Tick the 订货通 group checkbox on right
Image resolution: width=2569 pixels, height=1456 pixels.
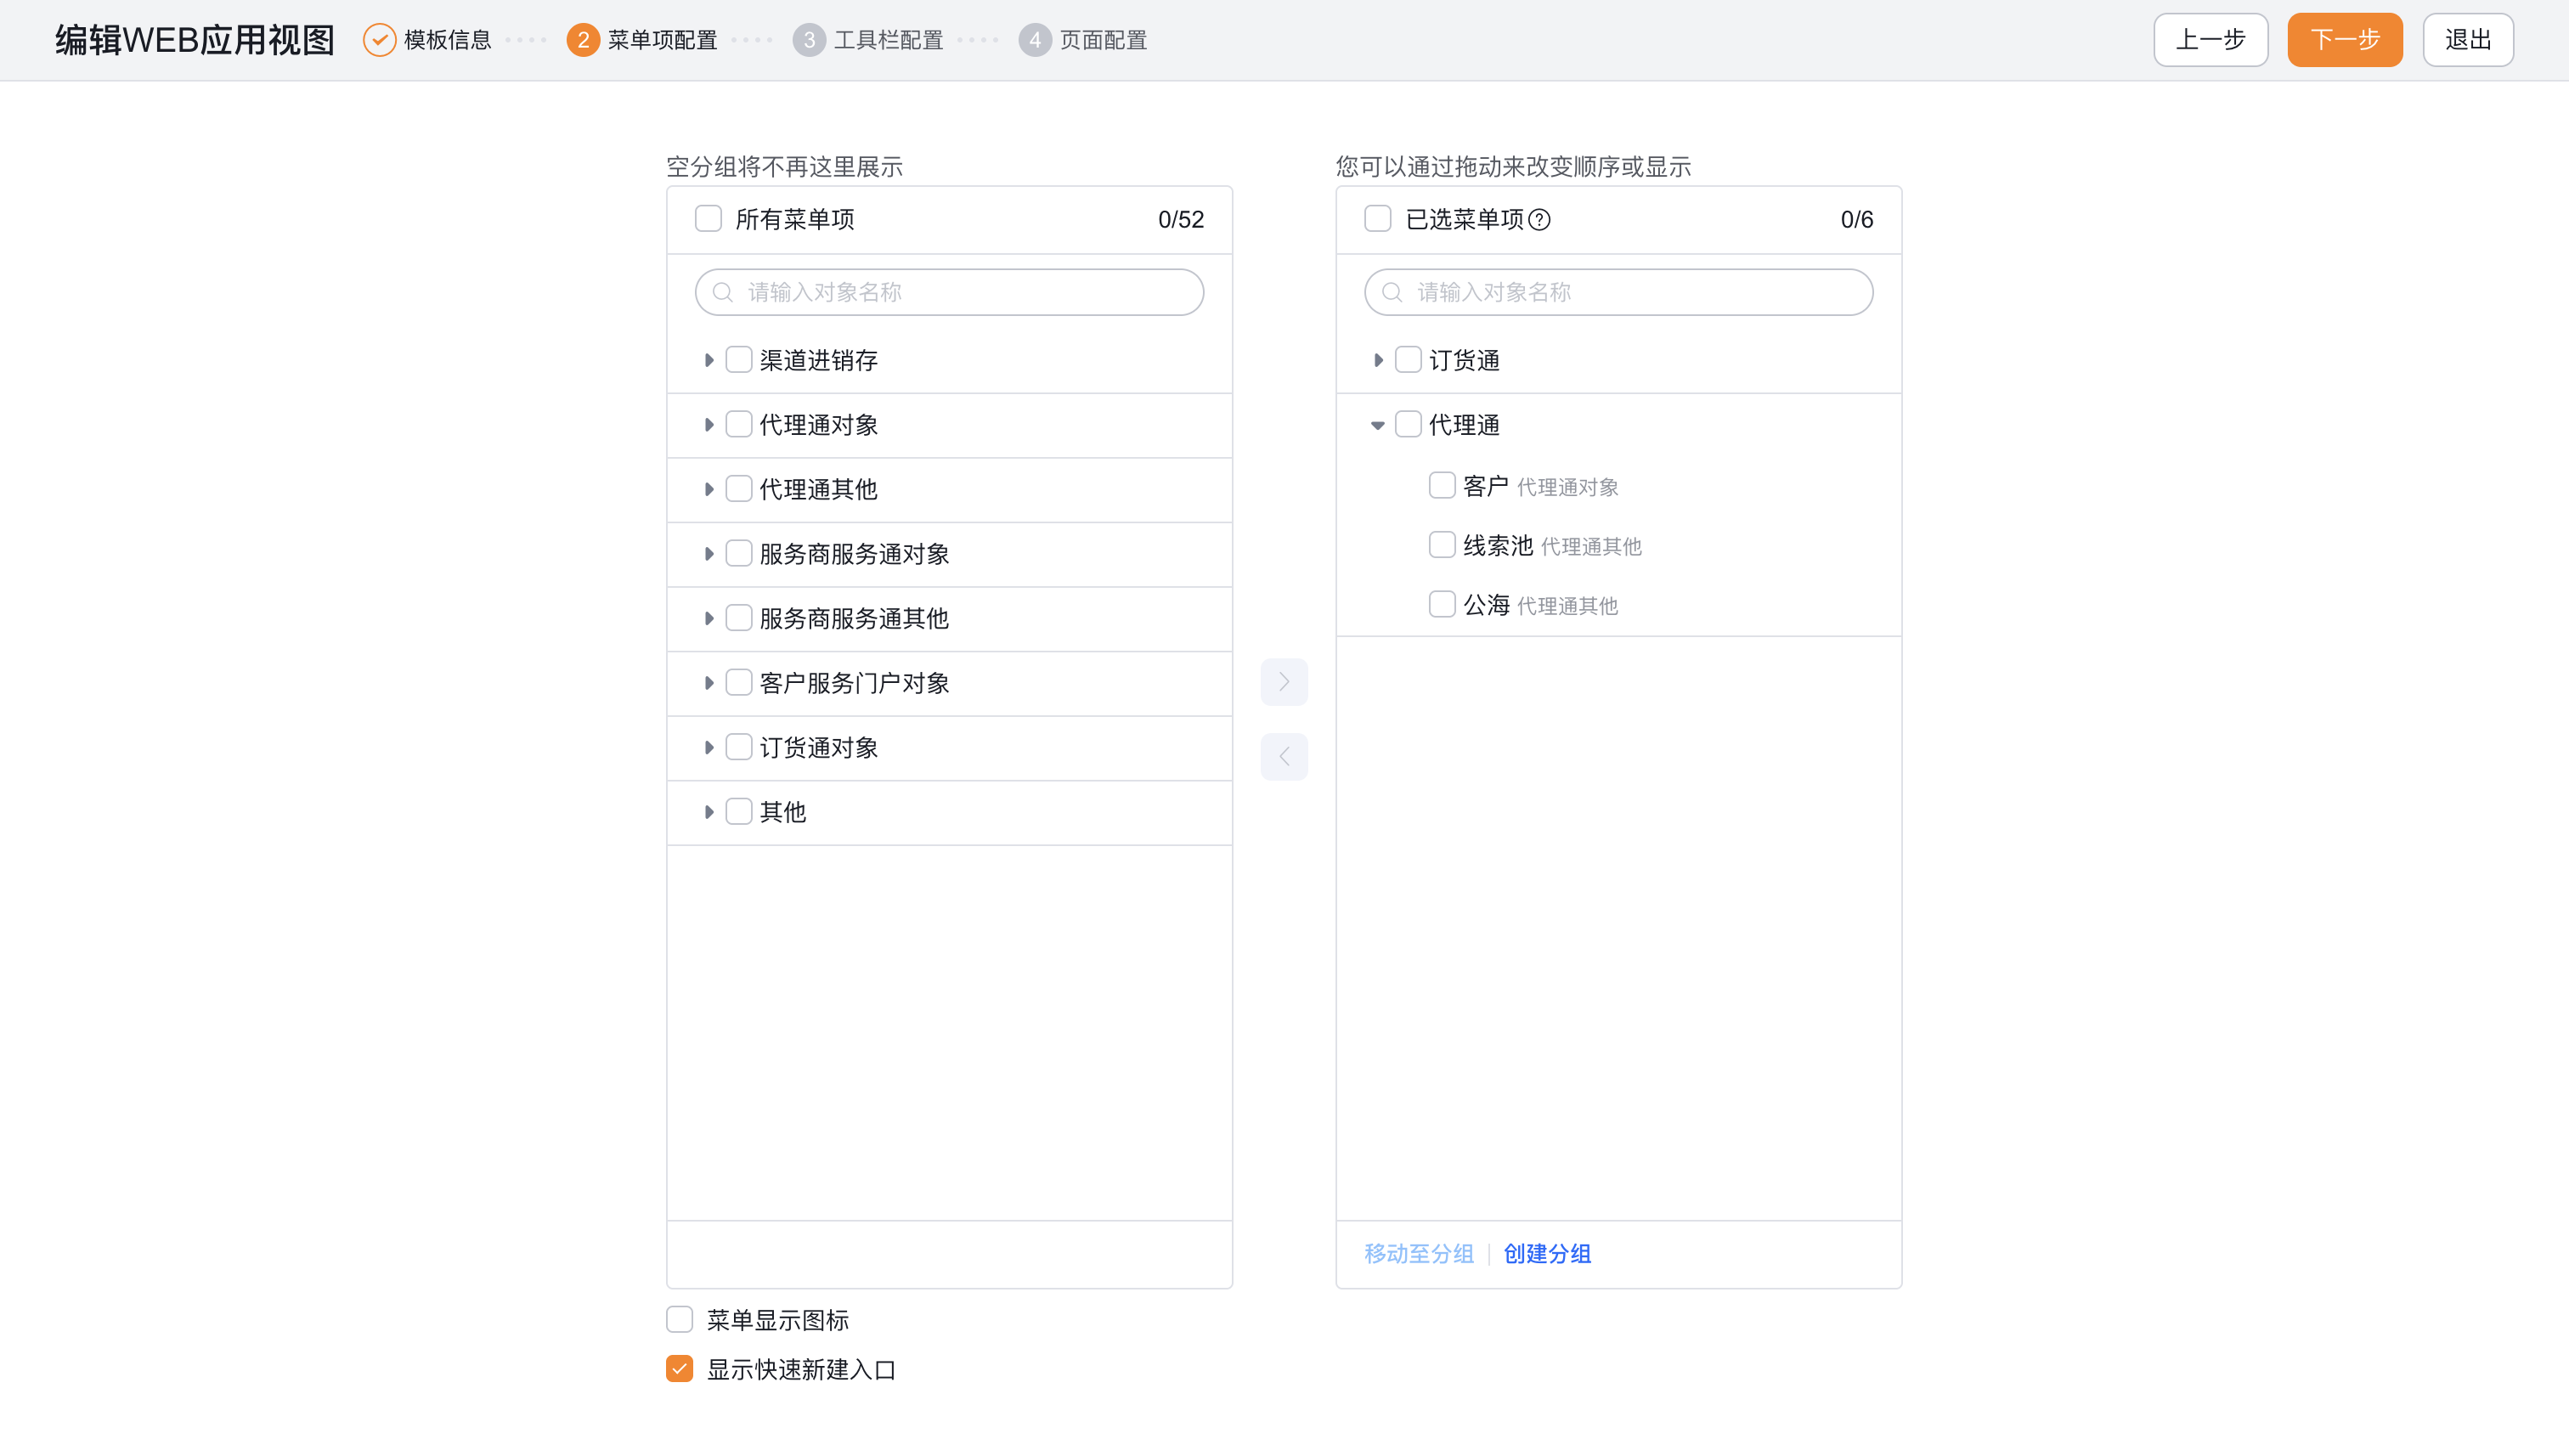[1408, 360]
